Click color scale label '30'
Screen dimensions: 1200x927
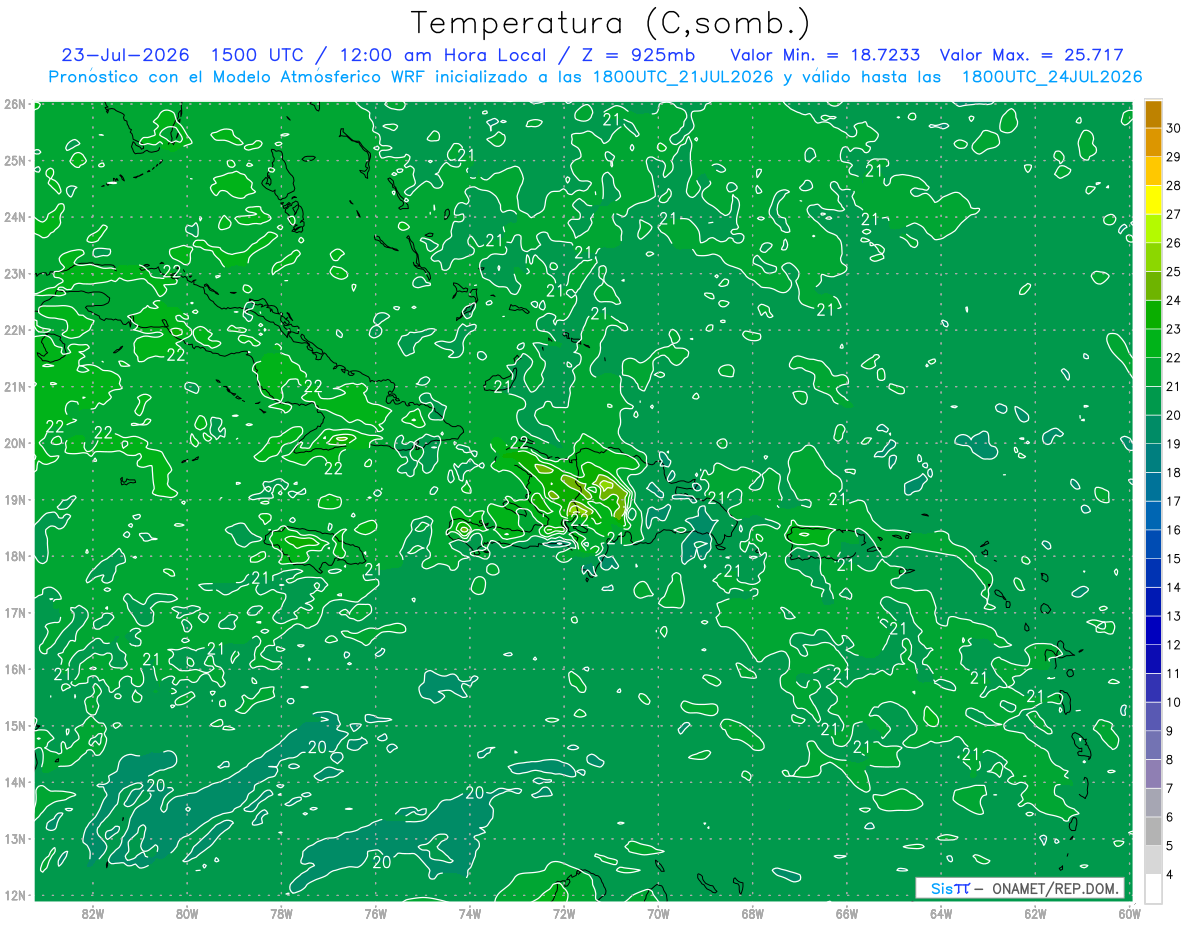click(x=1174, y=128)
